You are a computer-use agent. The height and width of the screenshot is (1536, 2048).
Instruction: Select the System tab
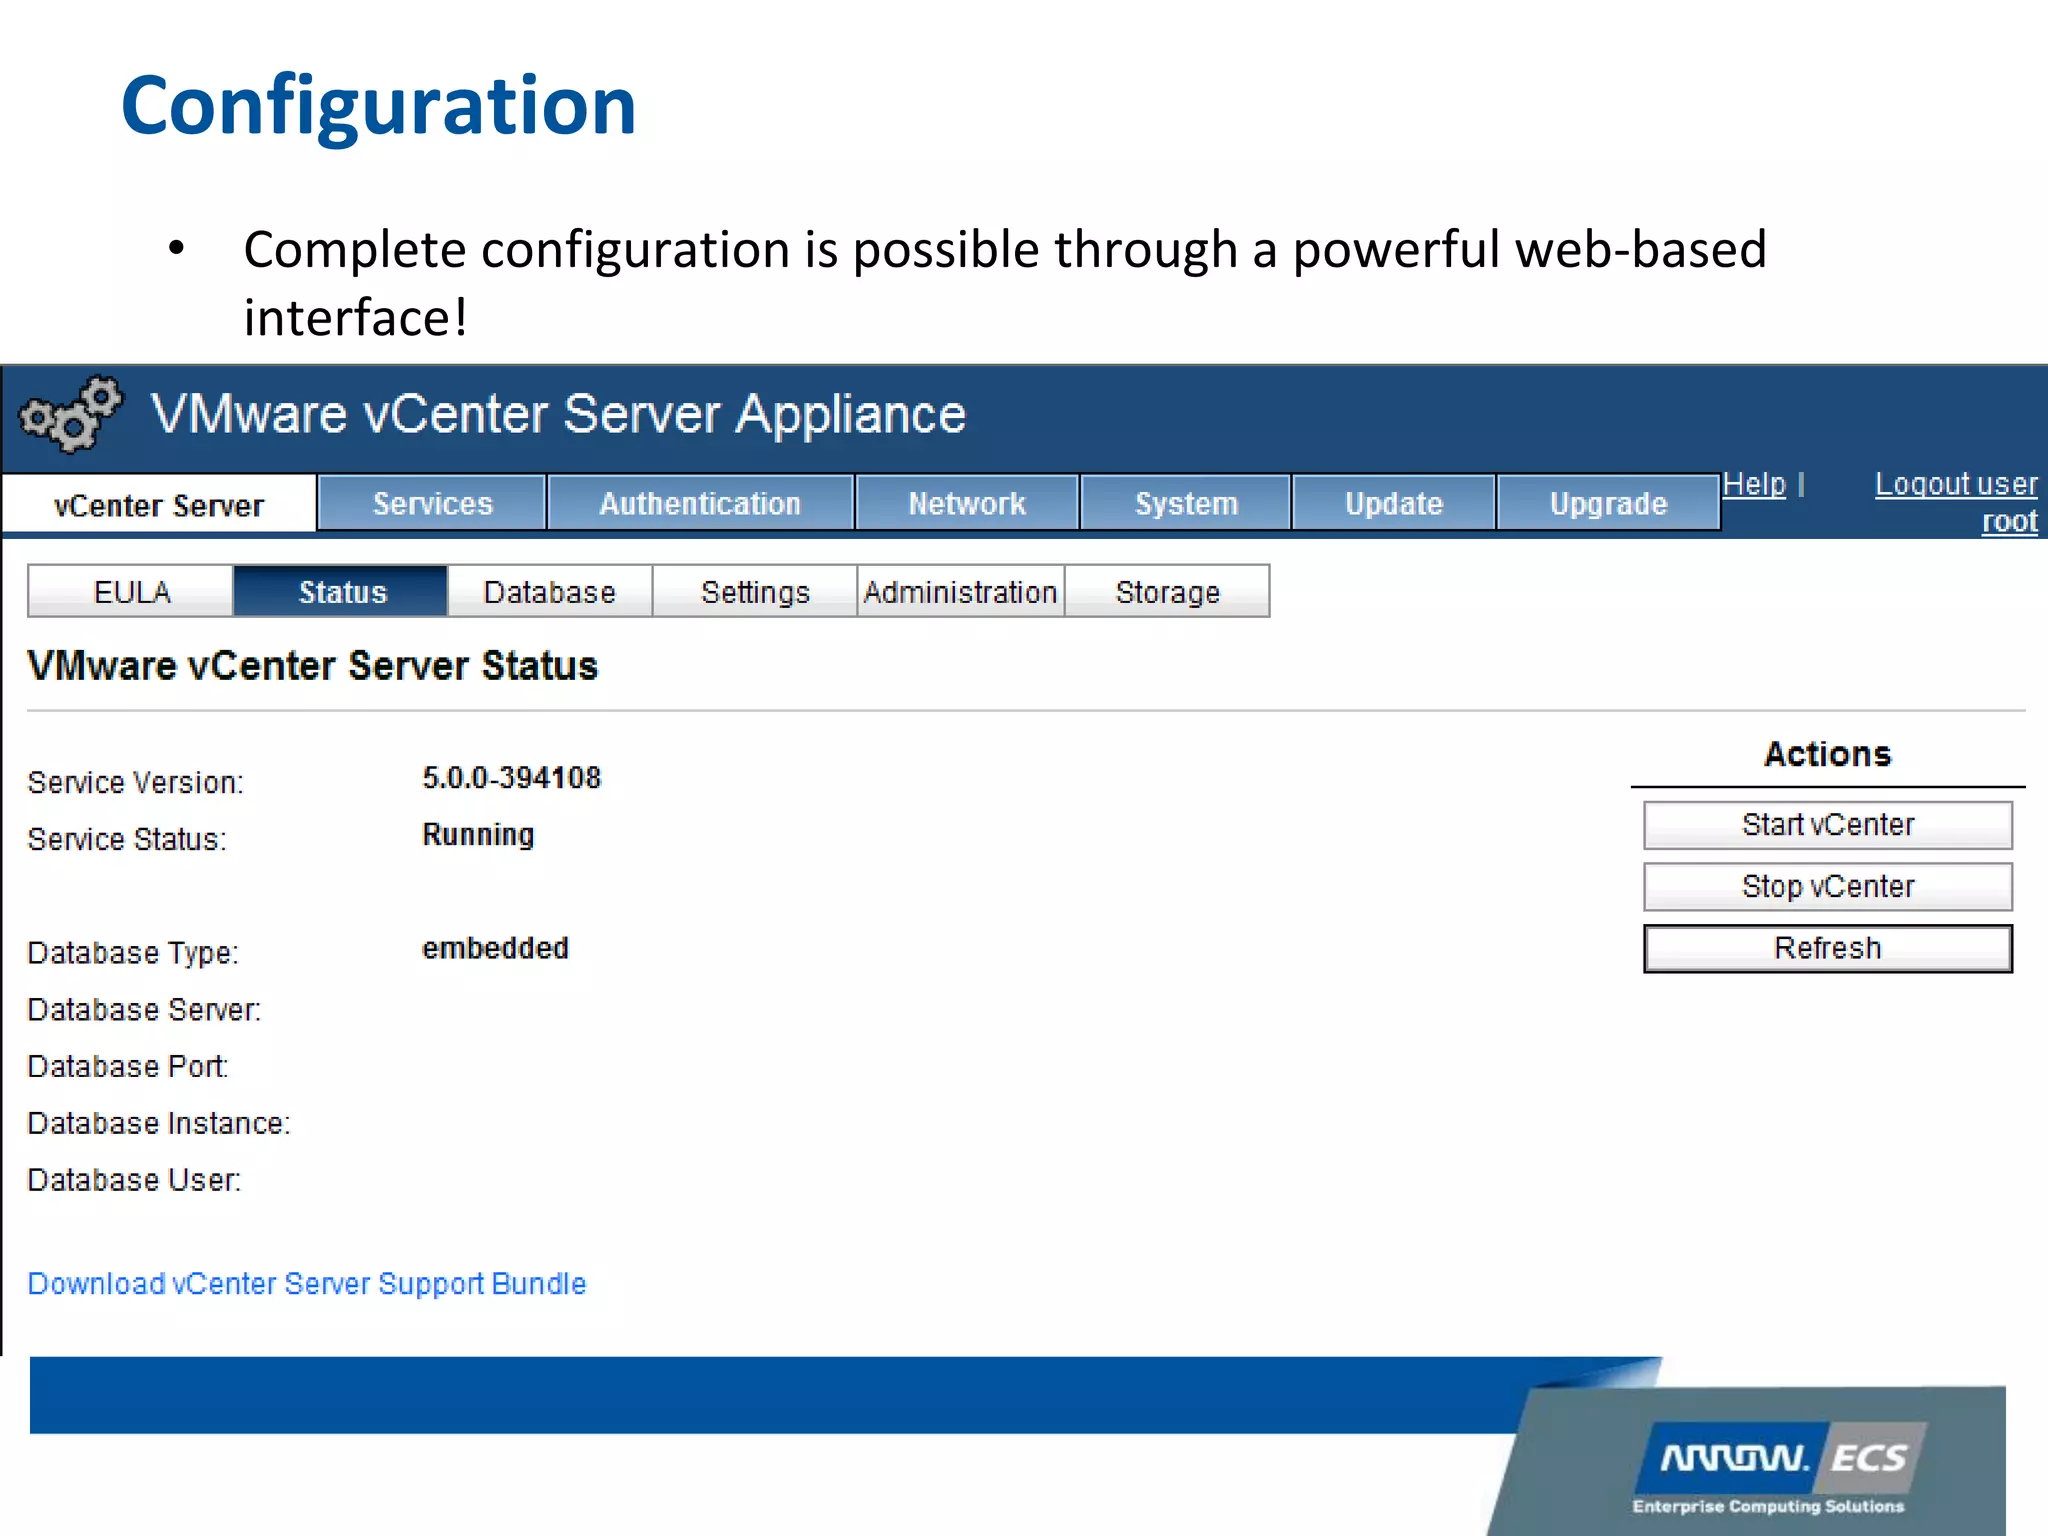pyautogui.click(x=1186, y=503)
